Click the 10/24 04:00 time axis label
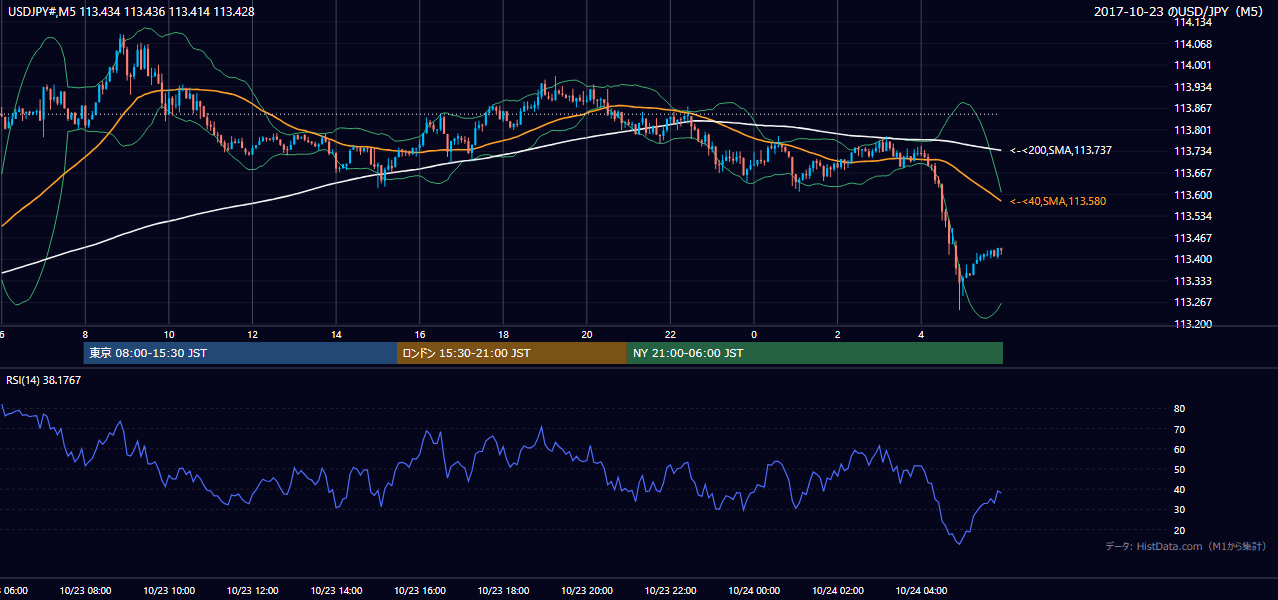1278x600 pixels. click(922, 591)
